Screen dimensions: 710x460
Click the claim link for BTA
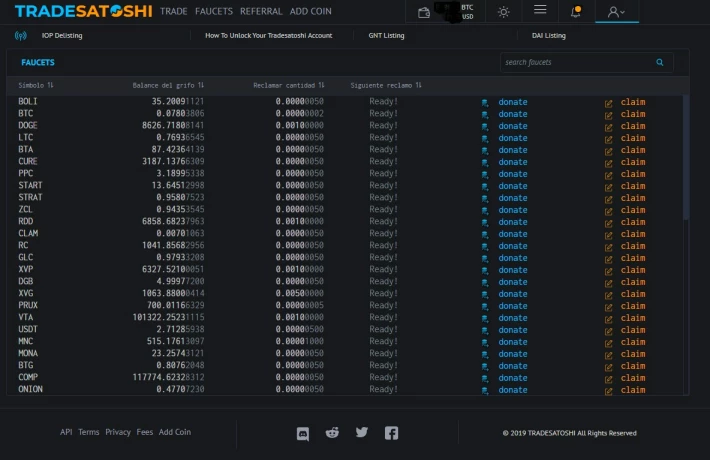[x=633, y=150]
